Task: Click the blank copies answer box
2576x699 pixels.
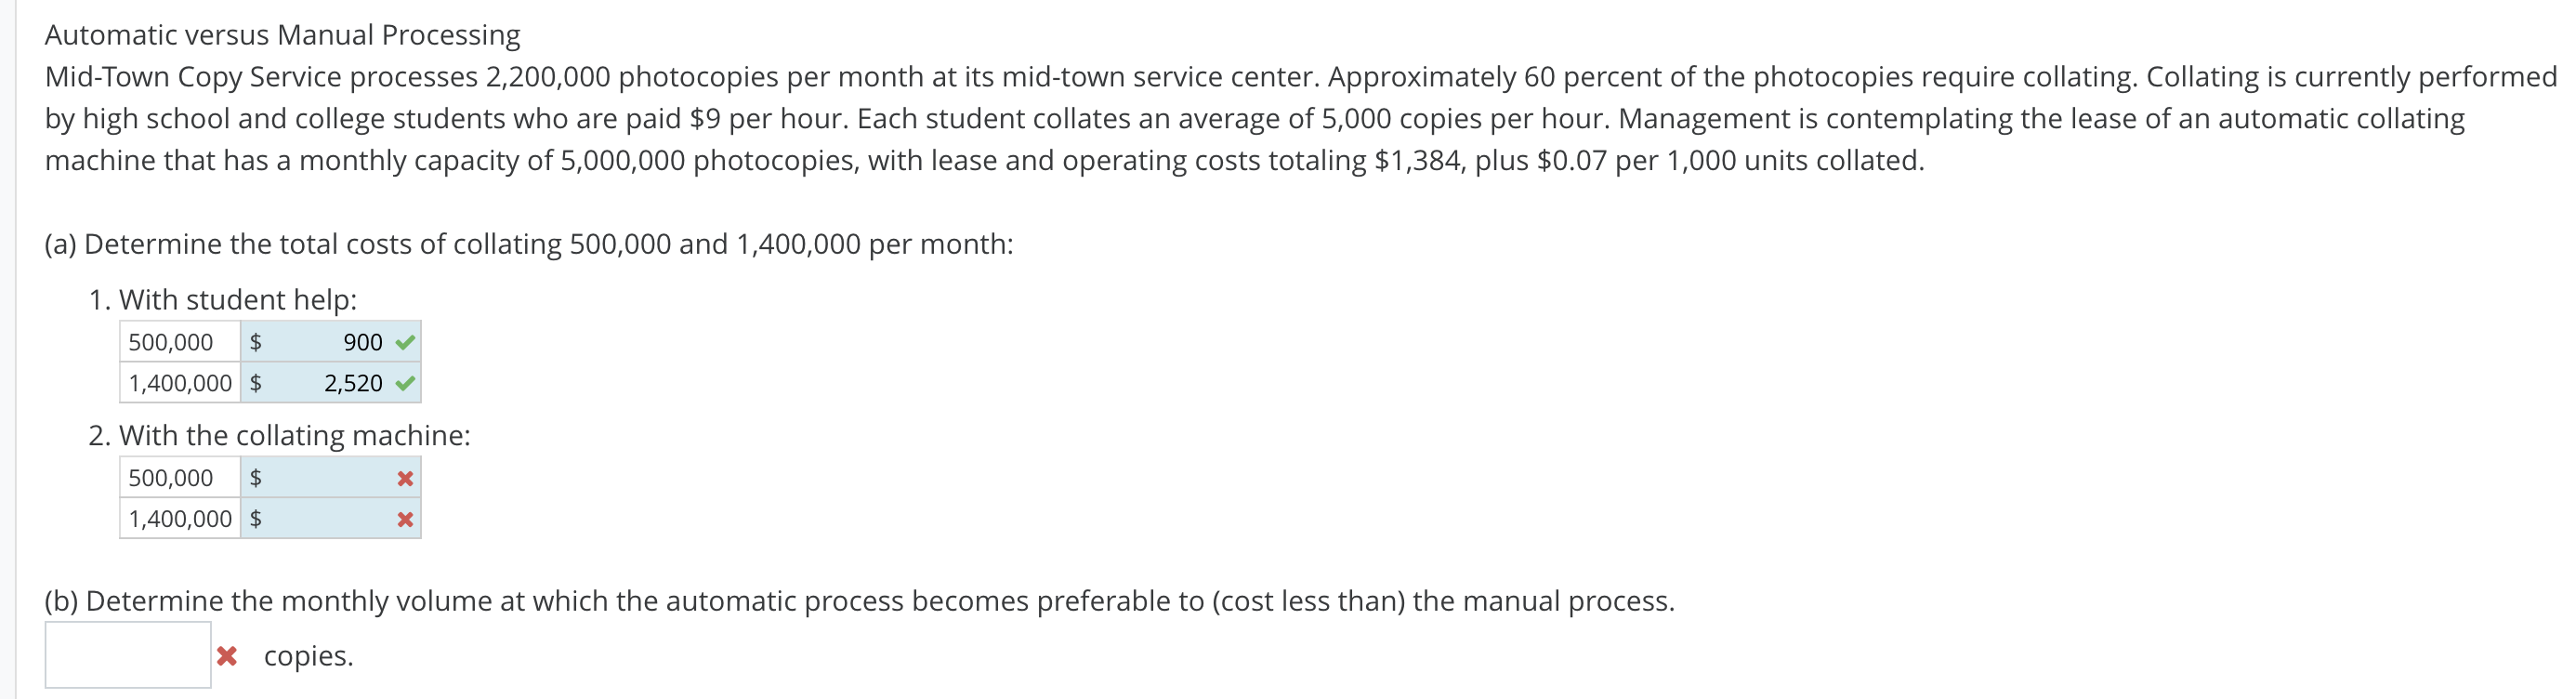Action: point(128,655)
